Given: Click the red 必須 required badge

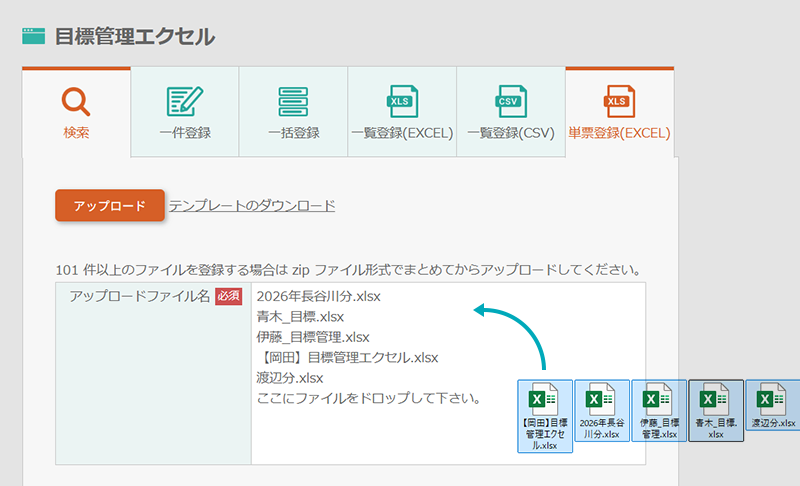Looking at the screenshot, I should click(x=228, y=296).
